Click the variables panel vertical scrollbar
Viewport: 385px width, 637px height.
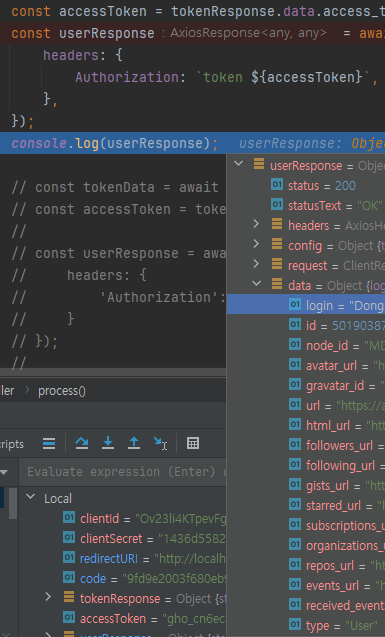coord(13,504)
